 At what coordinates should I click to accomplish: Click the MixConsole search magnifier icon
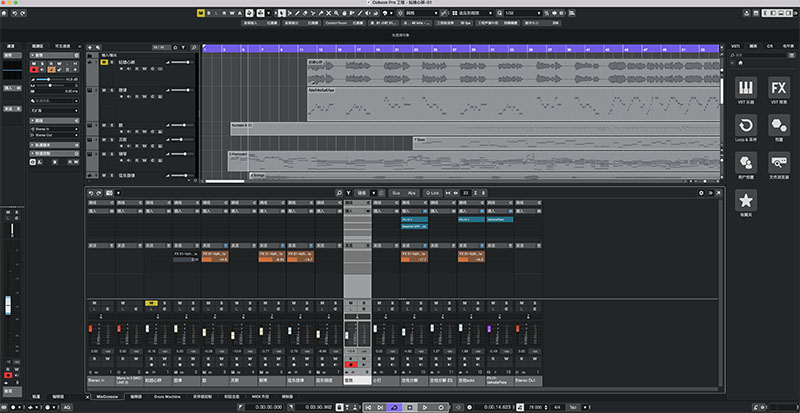click(339, 193)
